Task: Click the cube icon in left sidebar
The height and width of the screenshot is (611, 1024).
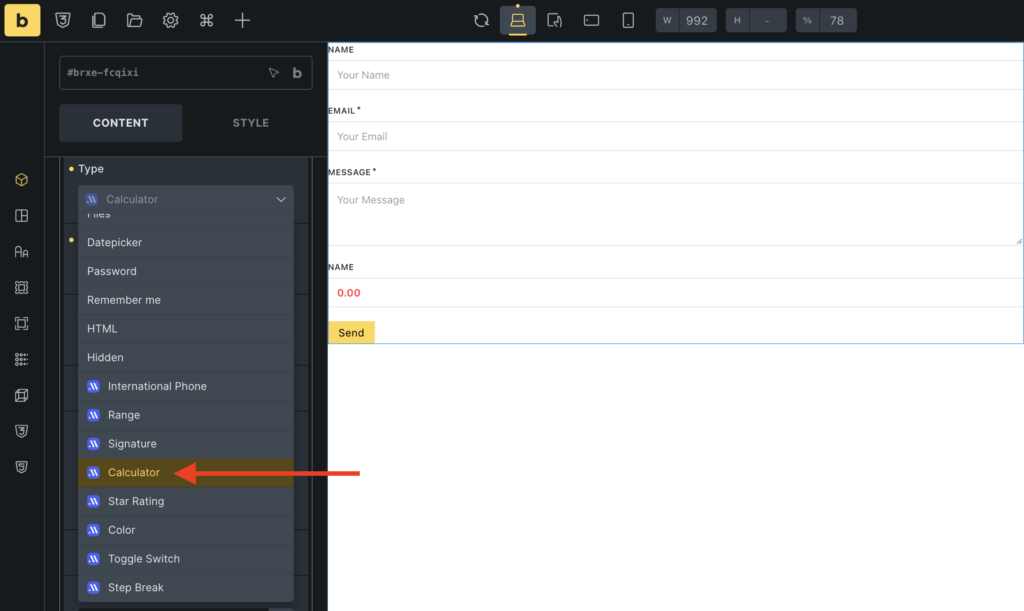Action: click(22, 180)
